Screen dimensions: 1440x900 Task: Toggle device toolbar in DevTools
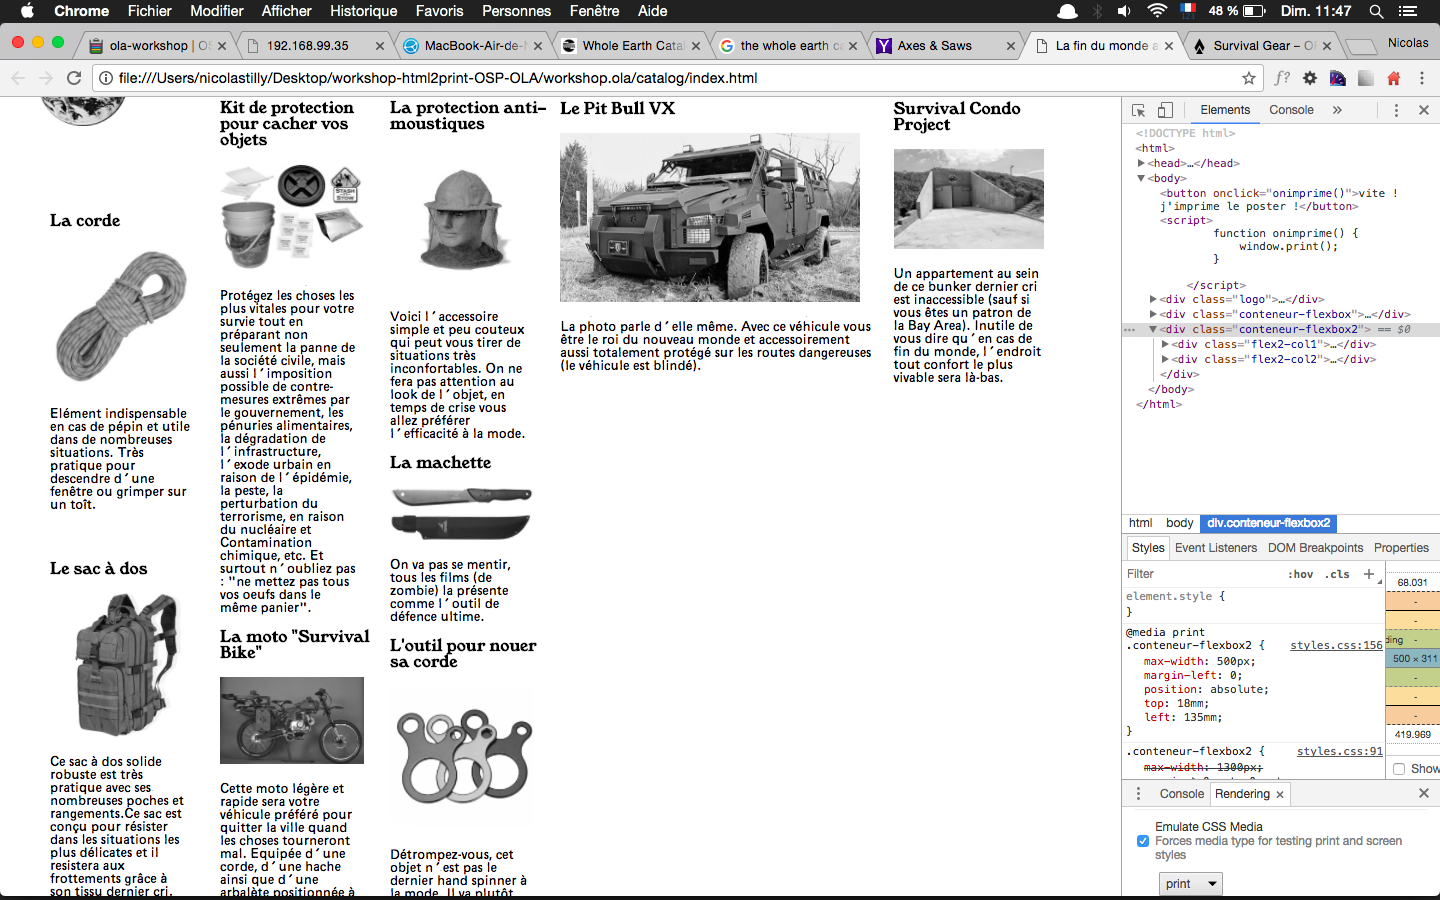(1165, 110)
